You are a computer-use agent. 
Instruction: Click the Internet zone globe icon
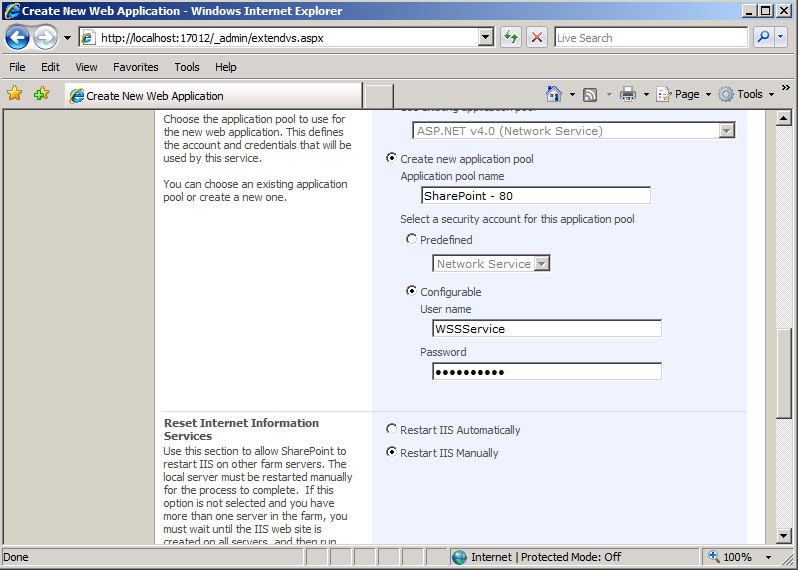[459, 557]
